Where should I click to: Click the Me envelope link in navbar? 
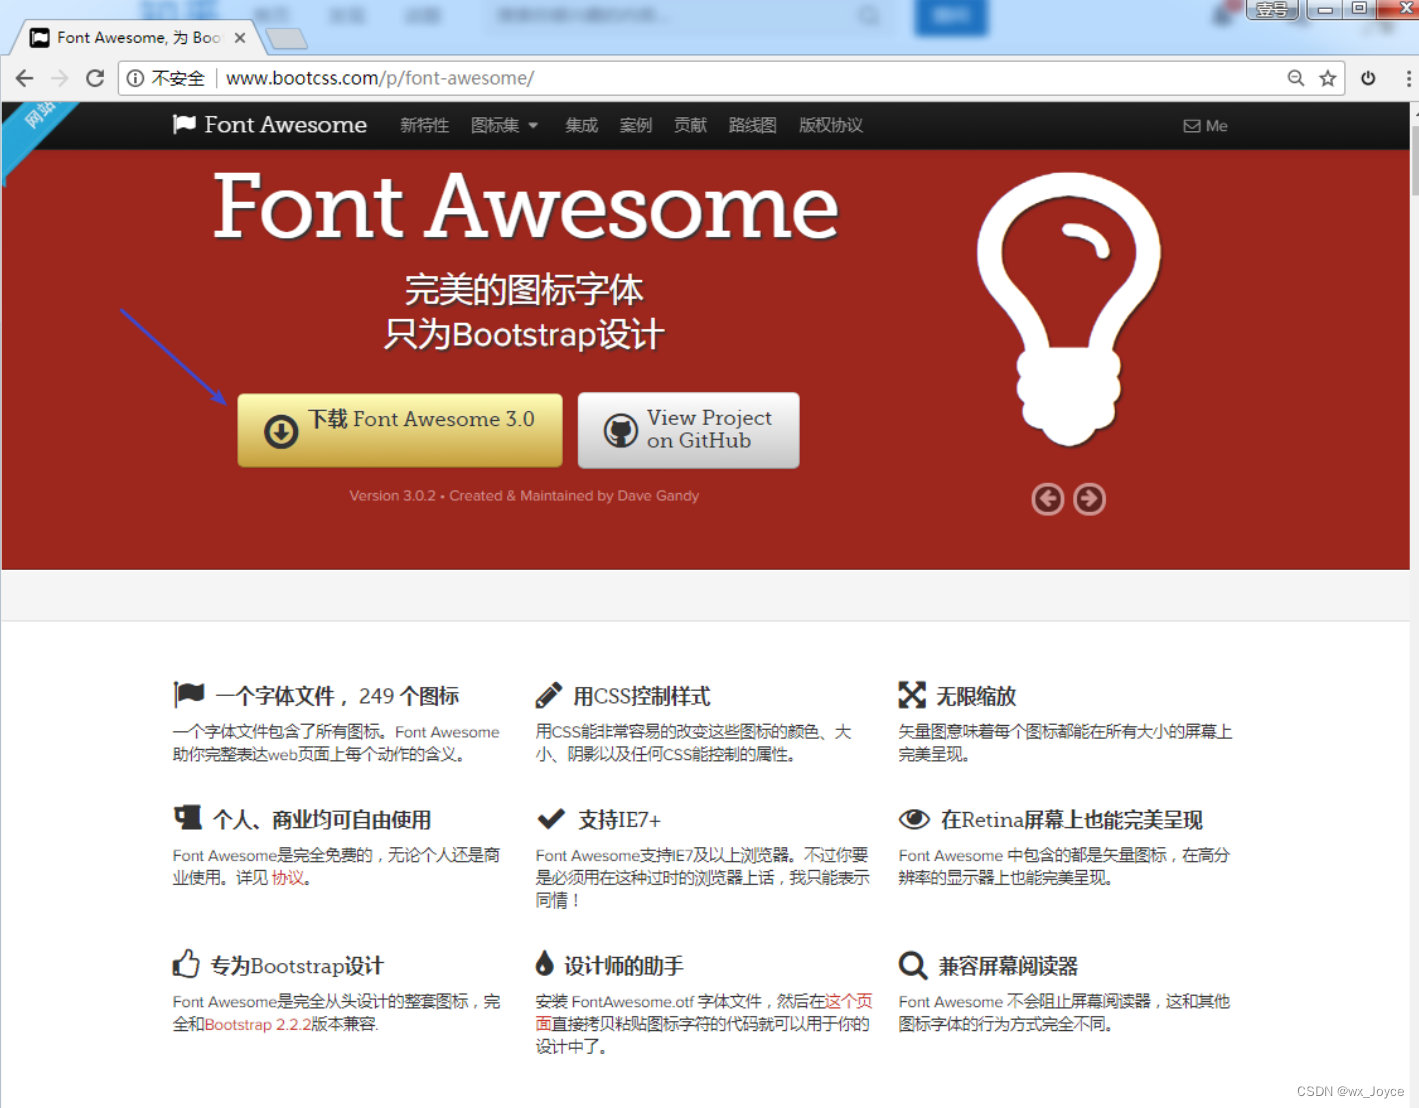point(1205,126)
